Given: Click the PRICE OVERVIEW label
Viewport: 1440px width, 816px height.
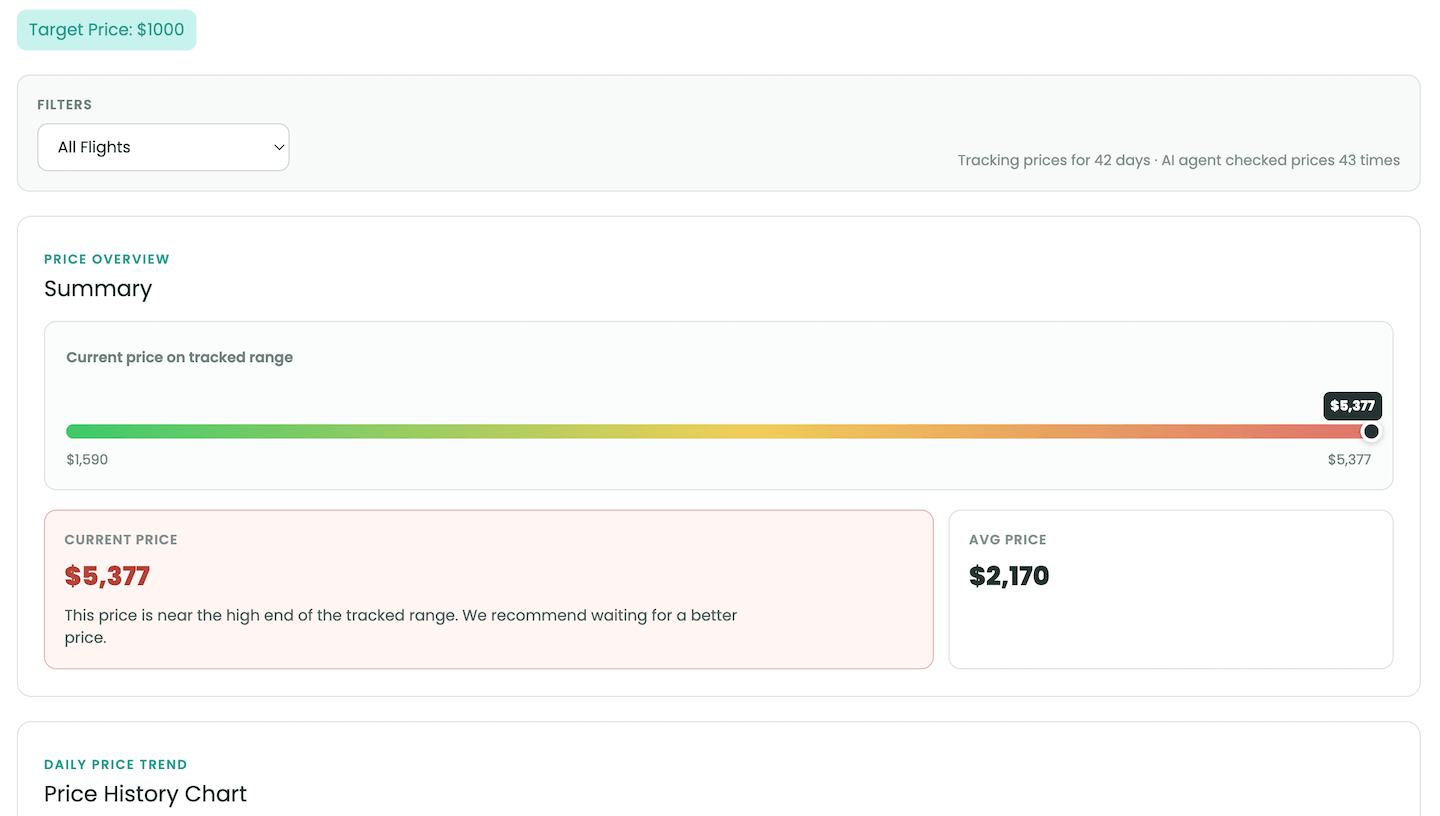Looking at the screenshot, I should tap(107, 259).
